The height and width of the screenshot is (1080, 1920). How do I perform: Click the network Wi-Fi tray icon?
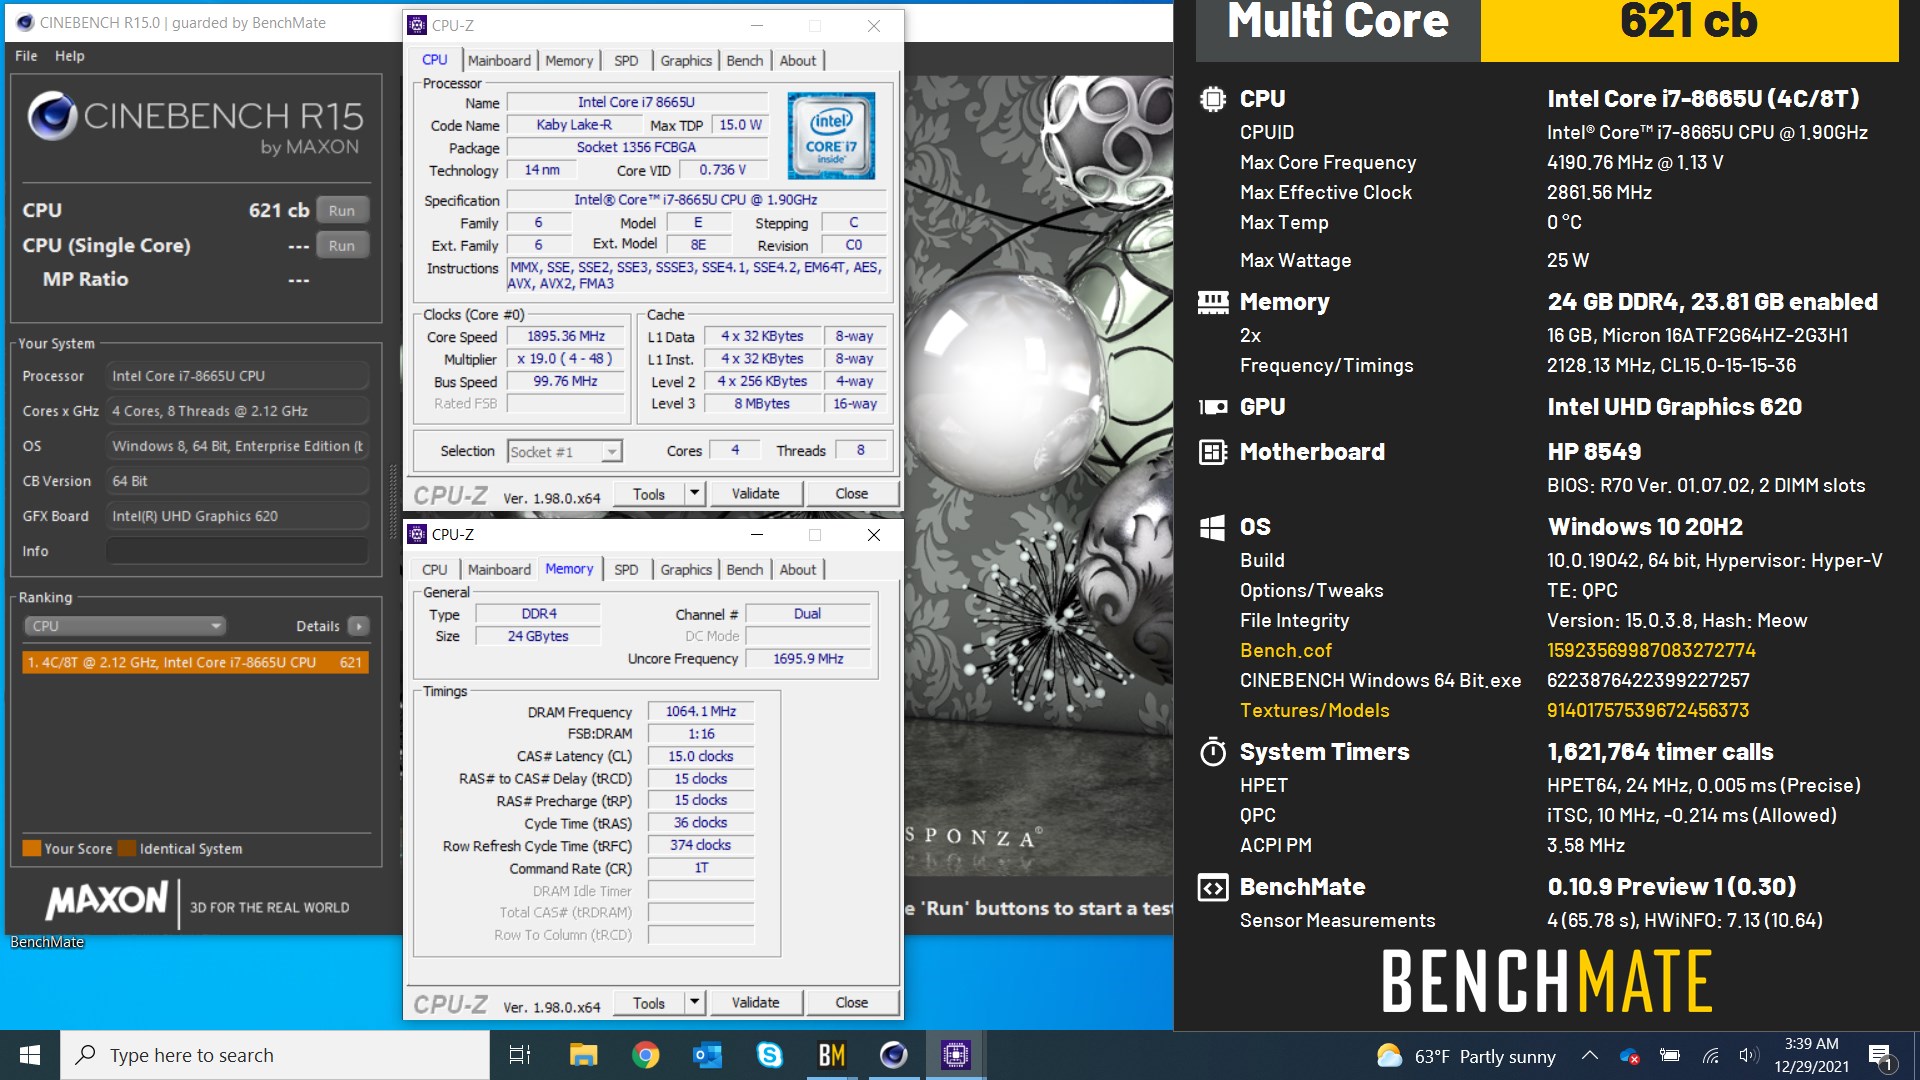pos(1710,1056)
